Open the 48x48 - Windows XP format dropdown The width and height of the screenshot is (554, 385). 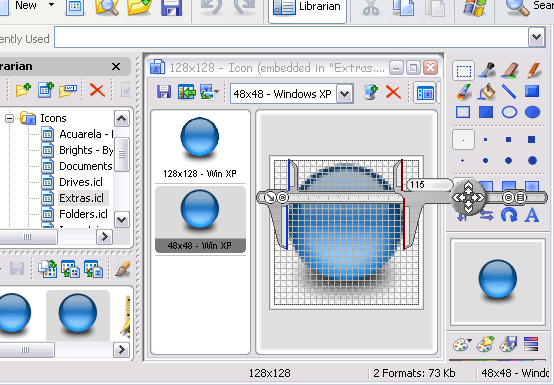coord(344,94)
